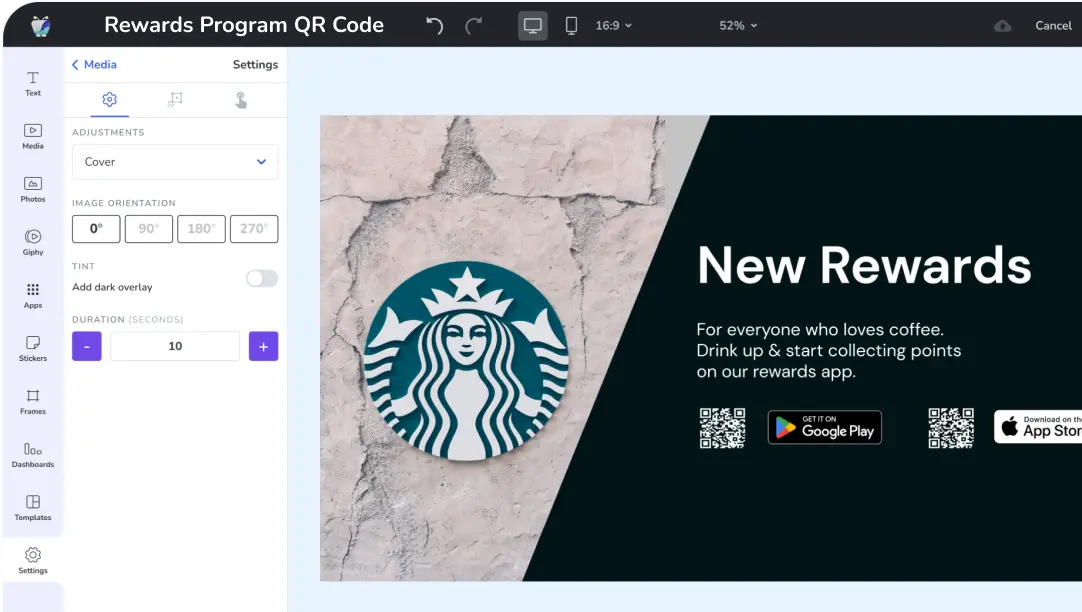Open the Photos panel

tap(32, 190)
